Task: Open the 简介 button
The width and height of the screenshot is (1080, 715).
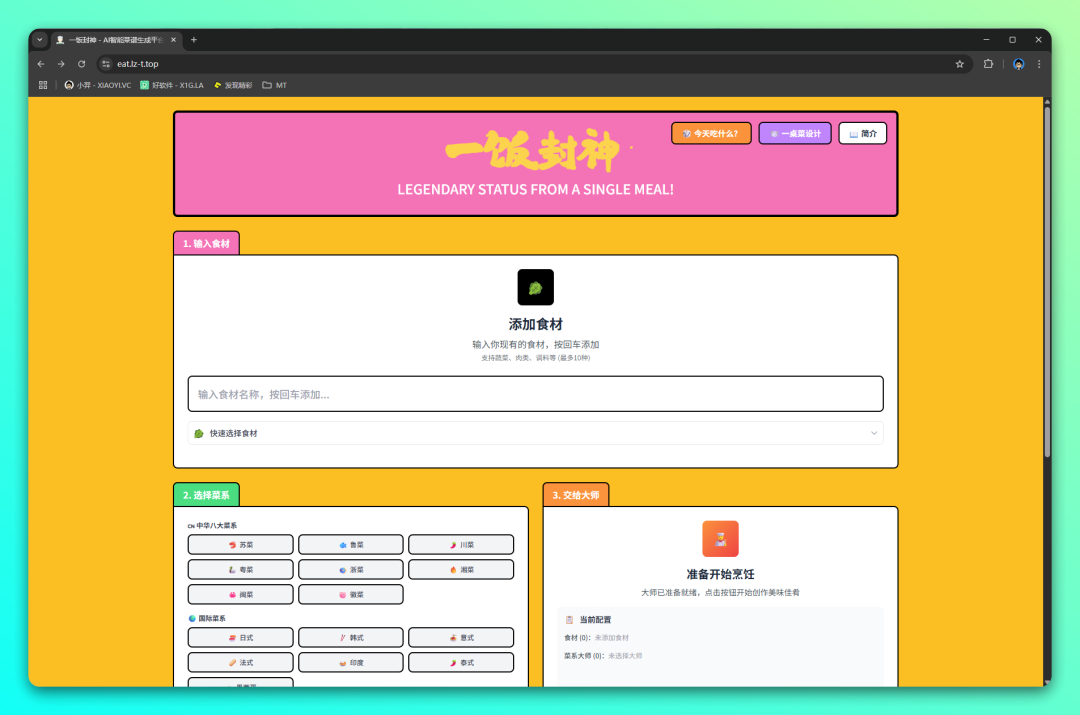Action: click(862, 134)
